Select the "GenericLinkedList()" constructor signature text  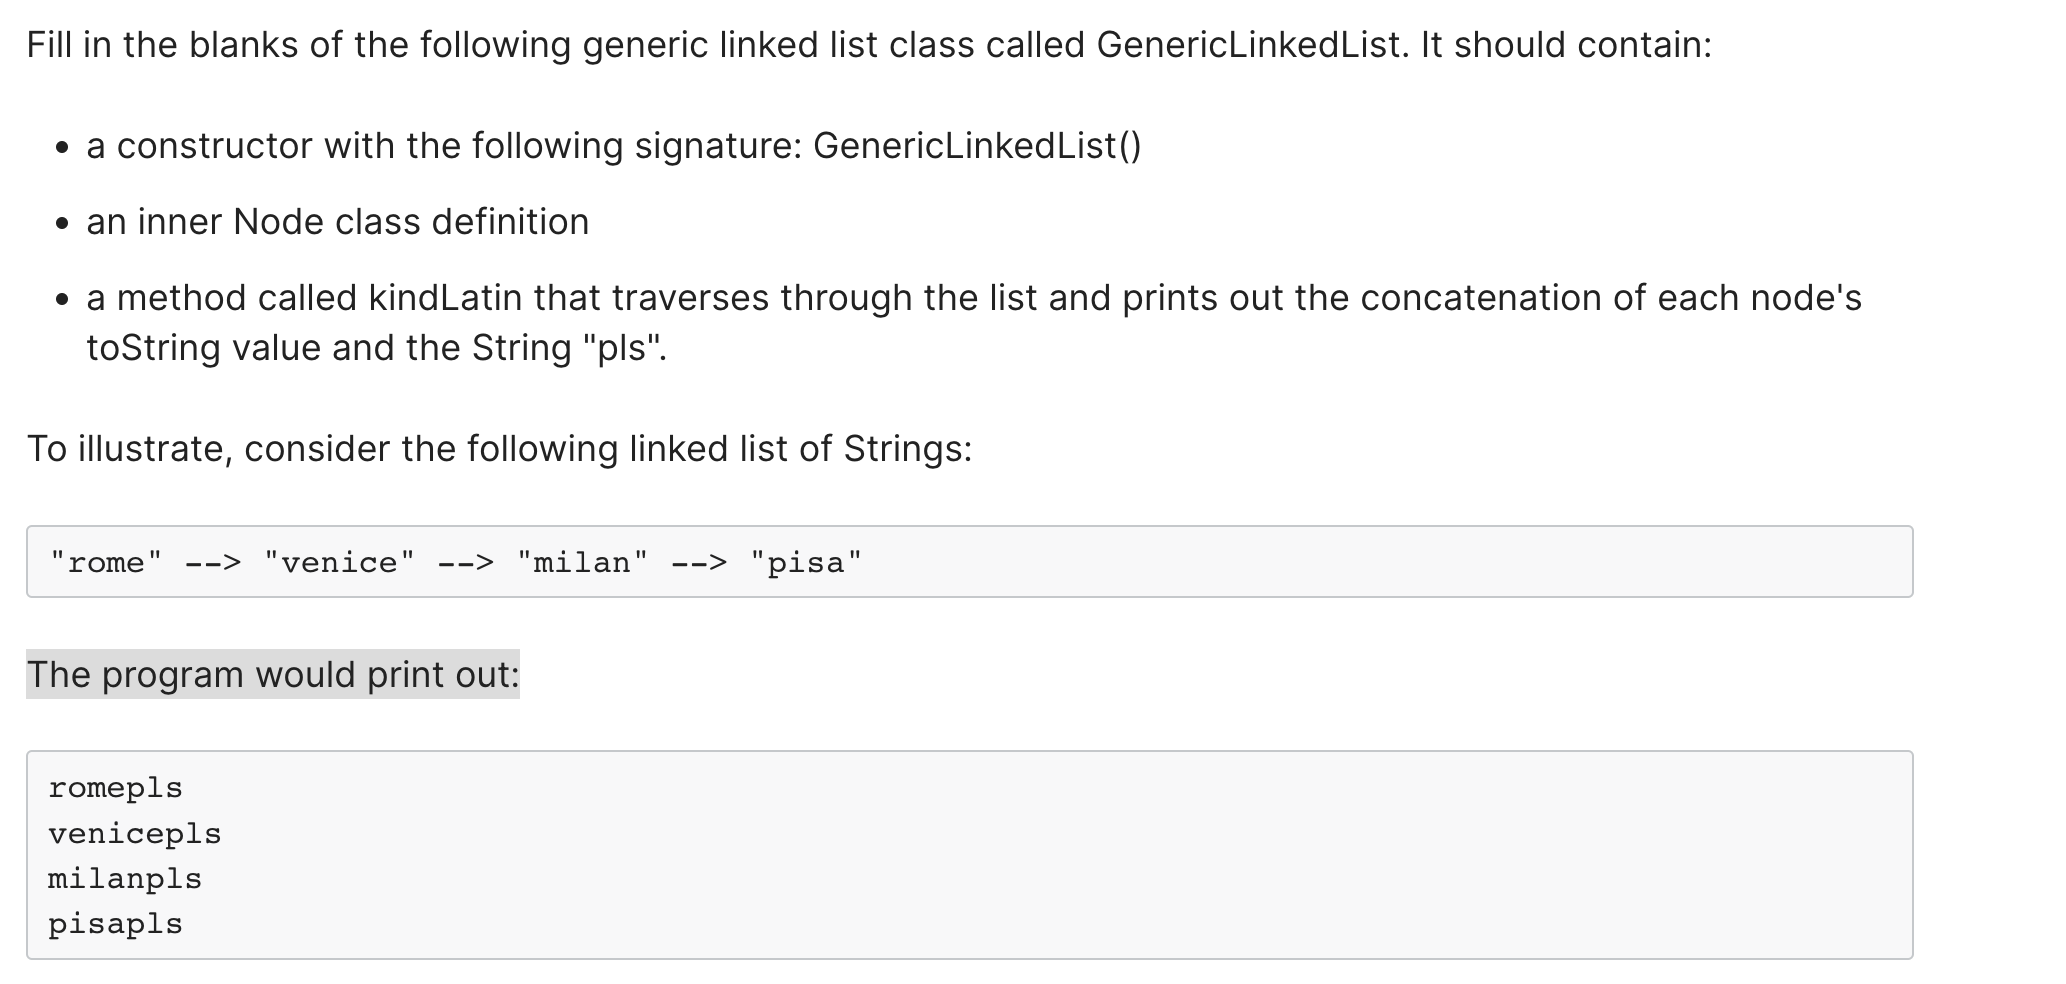click(x=977, y=146)
